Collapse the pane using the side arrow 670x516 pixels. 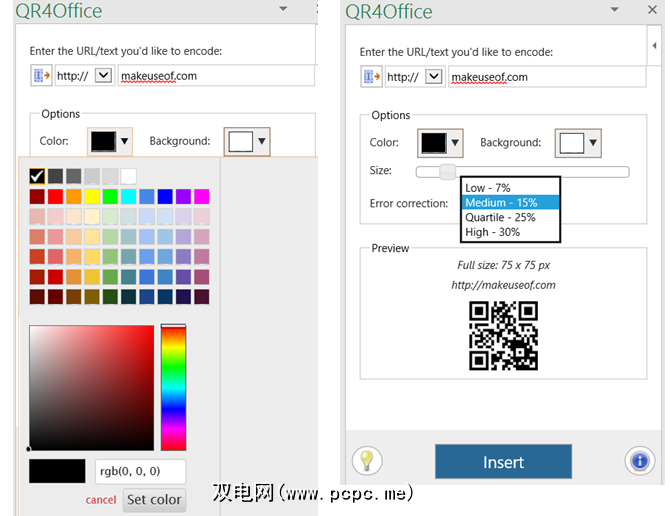click(655, 45)
